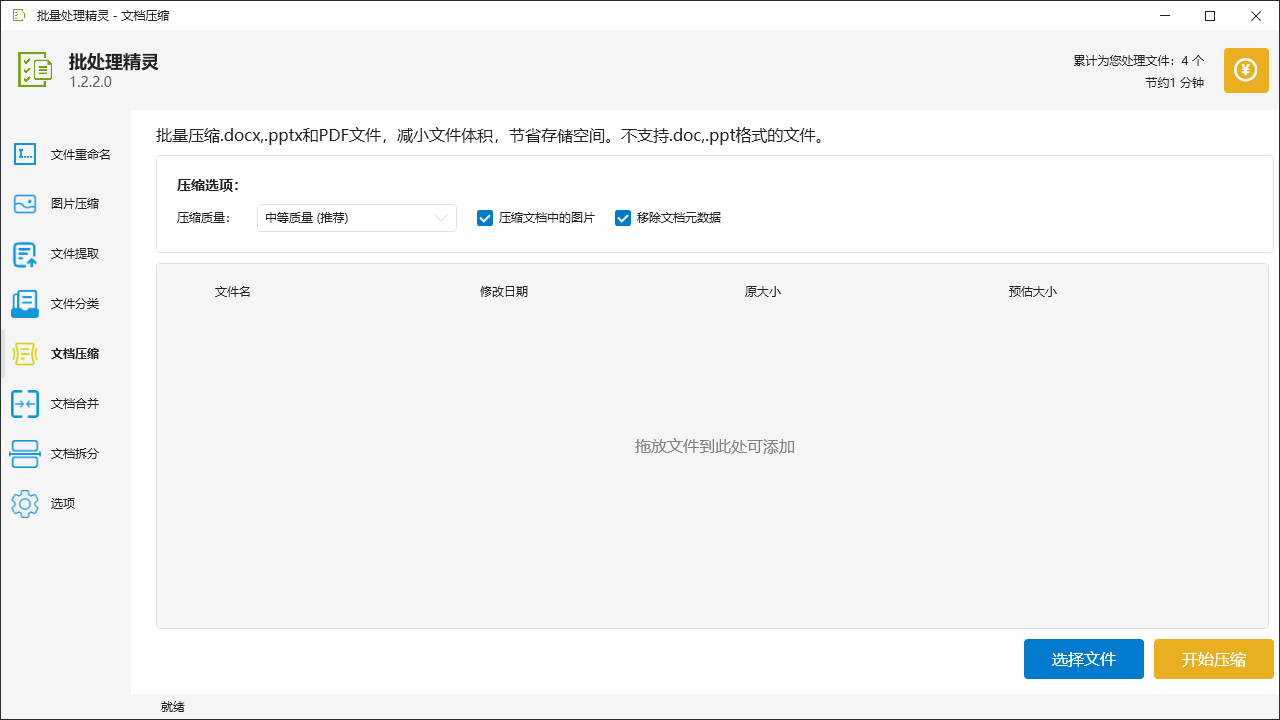Switch to the 文档合并 section
Viewport: 1280px width, 720px height.
[63, 403]
